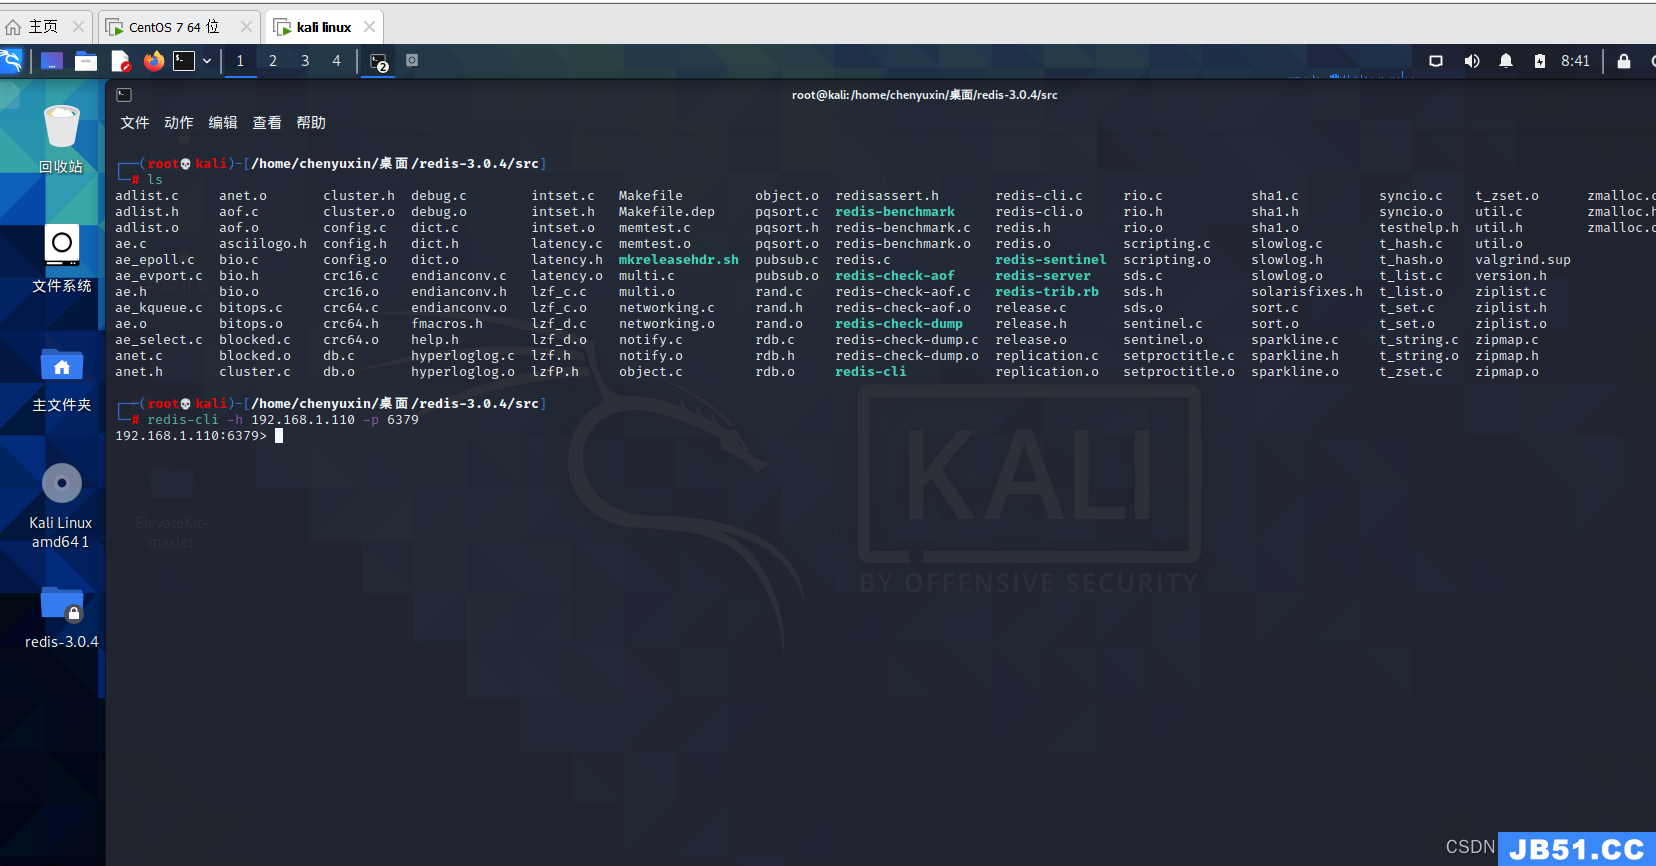Open the Kali Linux amd64 1 disc icon
1656x866 pixels.
[61, 505]
